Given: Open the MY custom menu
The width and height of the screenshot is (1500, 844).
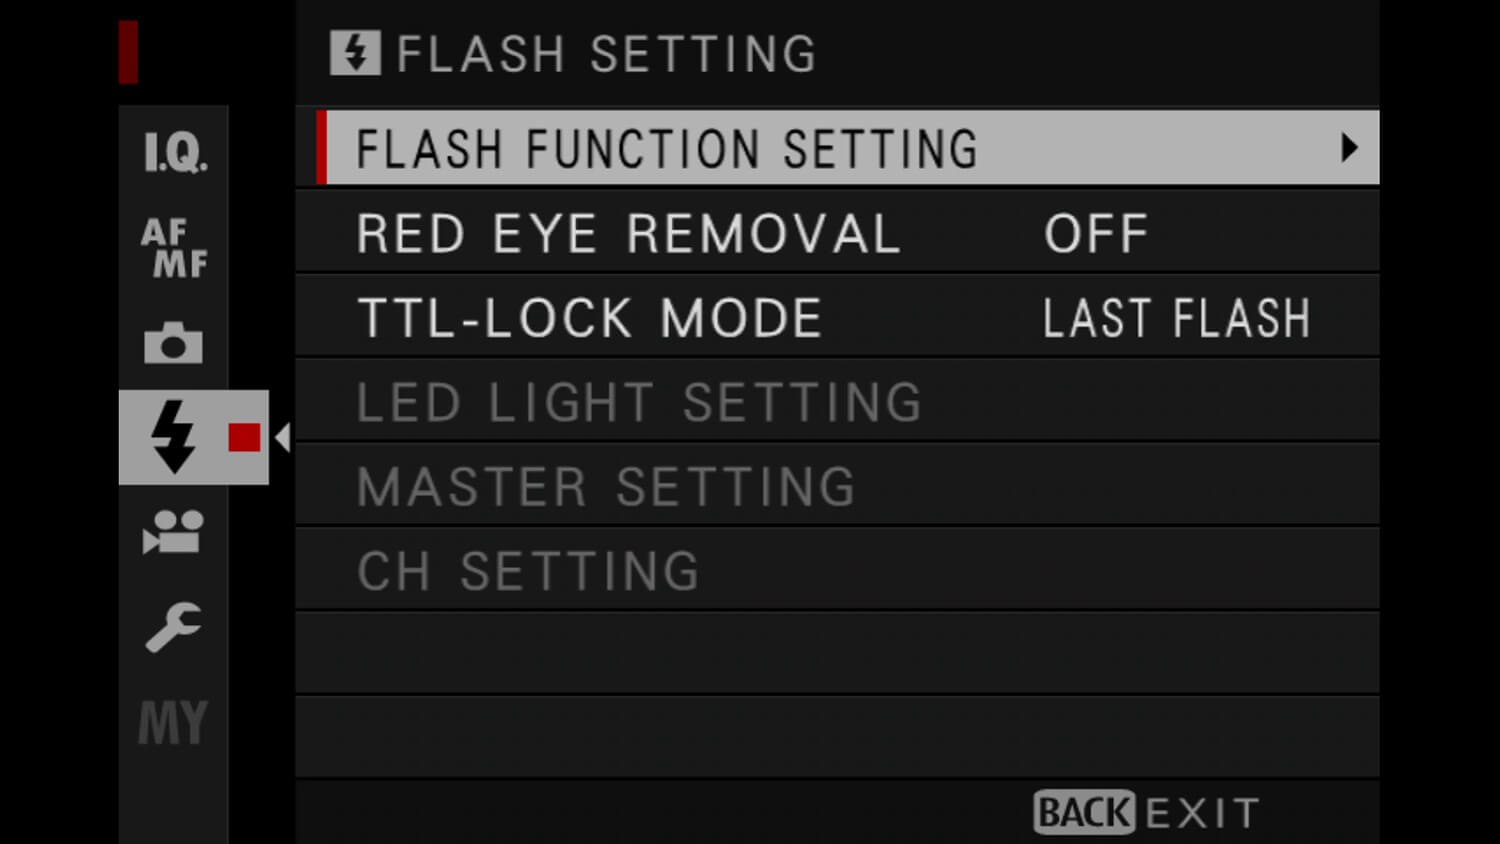Looking at the screenshot, I should 172,722.
